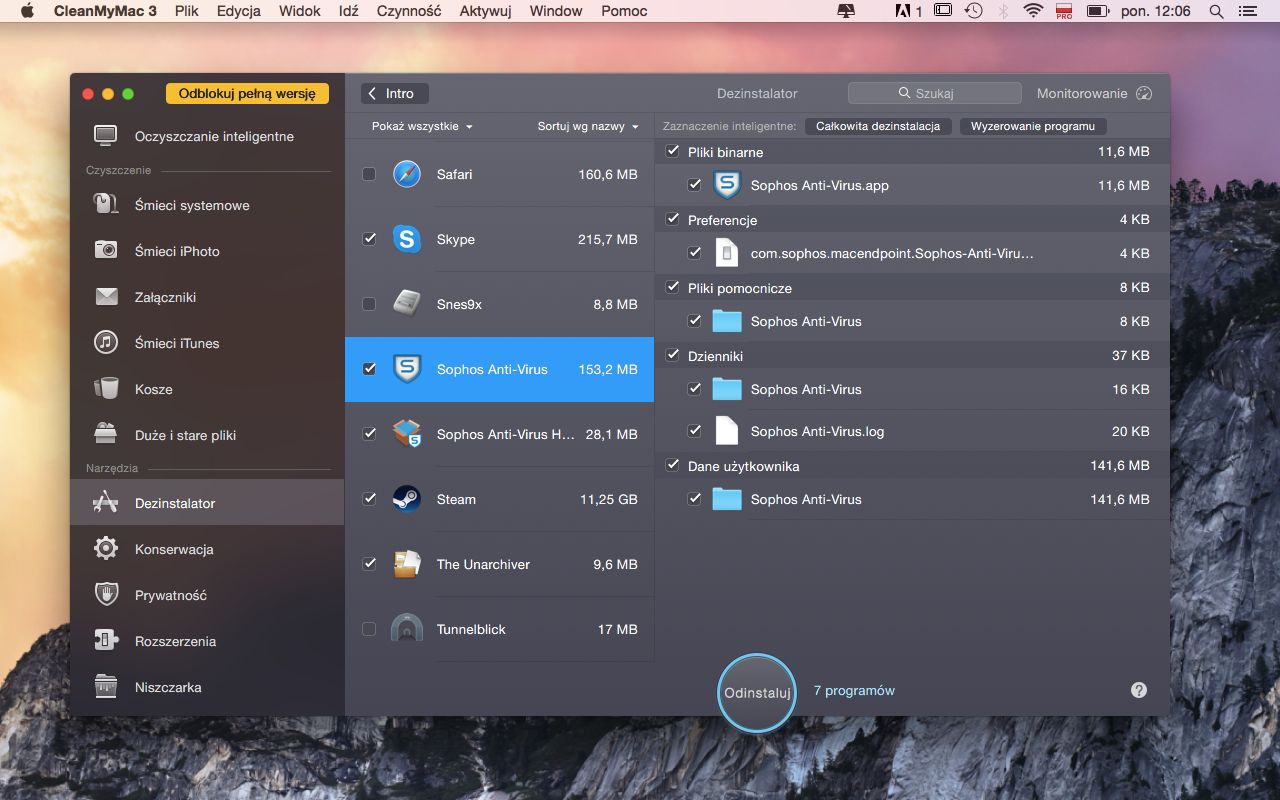Viewport: 1280px width, 800px height.
Task: Select the Kosze trash bin icon
Action: (x=106, y=388)
